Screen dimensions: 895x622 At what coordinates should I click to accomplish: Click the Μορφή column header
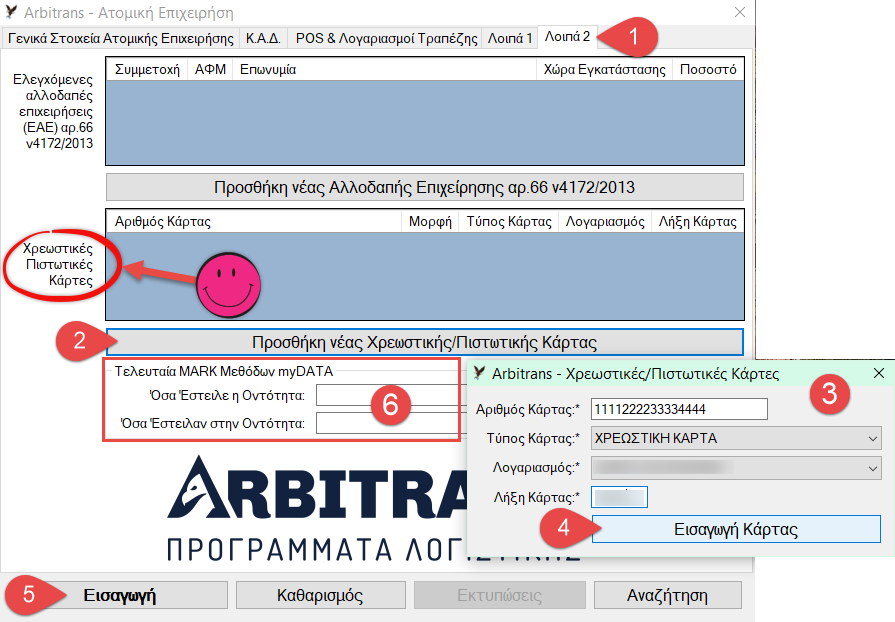(x=430, y=221)
